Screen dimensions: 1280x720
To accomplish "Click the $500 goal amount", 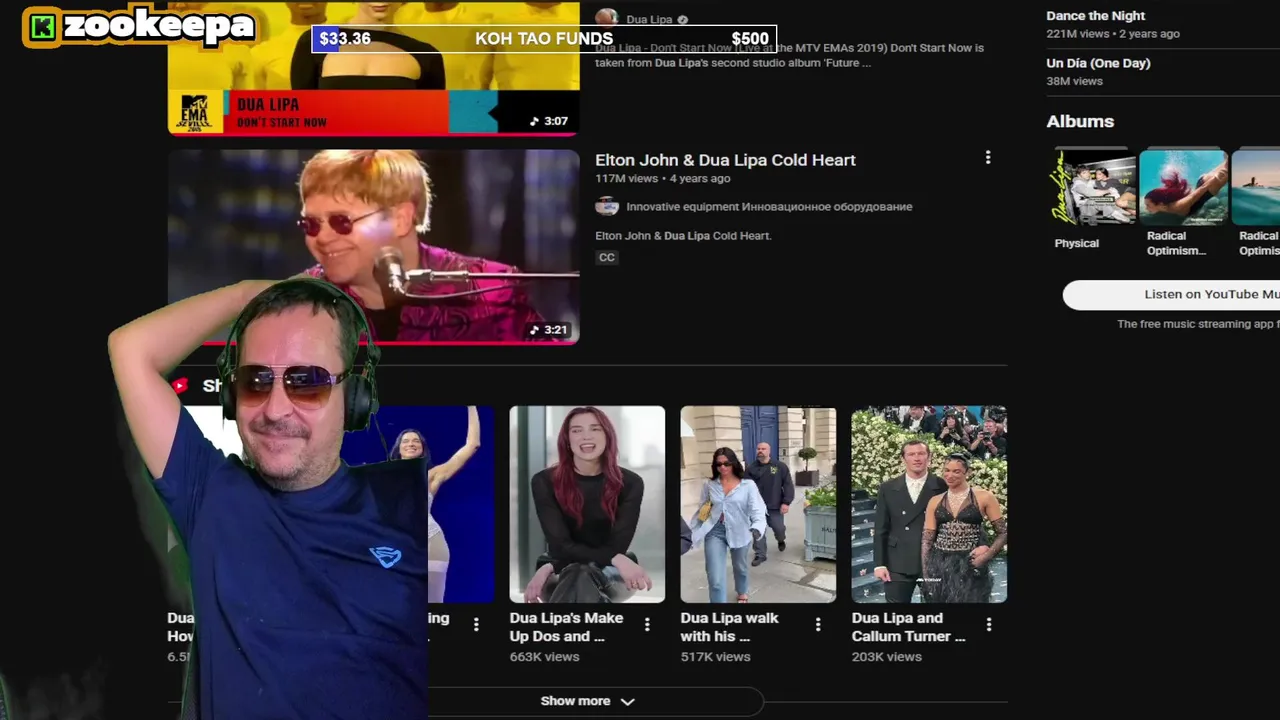I will pyautogui.click(x=750, y=39).
